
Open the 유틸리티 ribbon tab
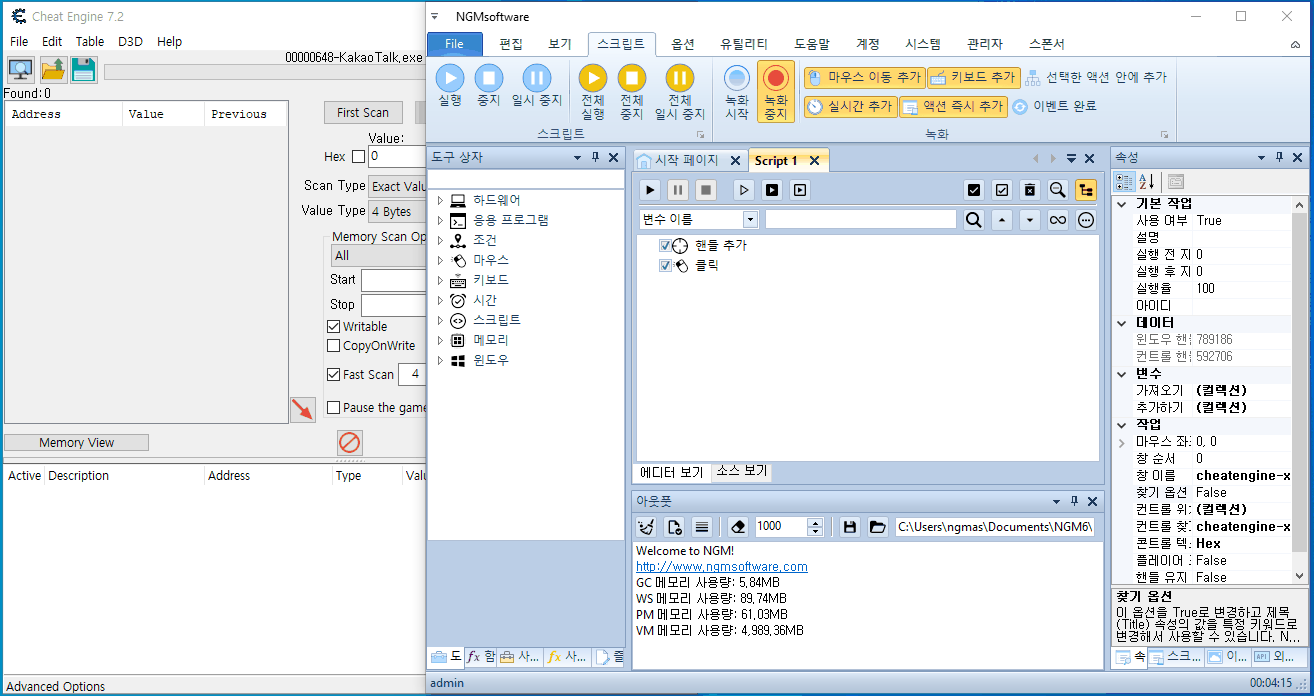click(x=744, y=44)
